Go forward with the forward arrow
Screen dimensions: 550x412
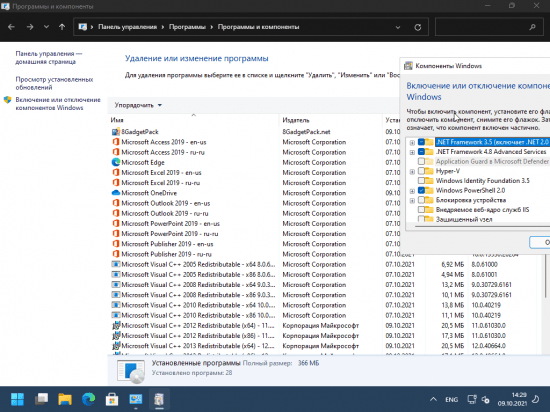[30, 27]
